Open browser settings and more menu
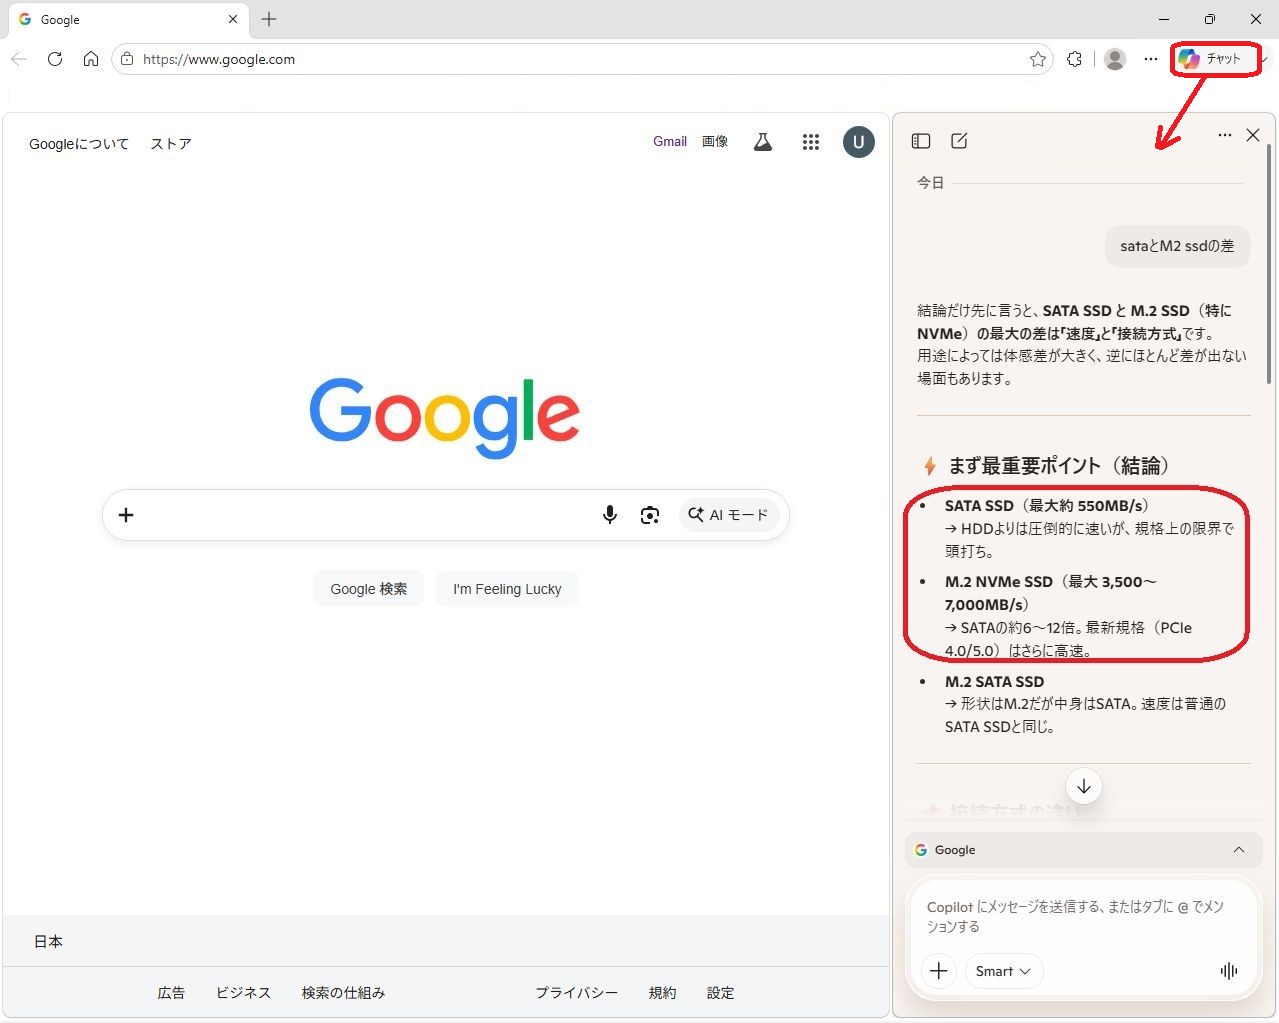The image size is (1279, 1023). point(1151,59)
